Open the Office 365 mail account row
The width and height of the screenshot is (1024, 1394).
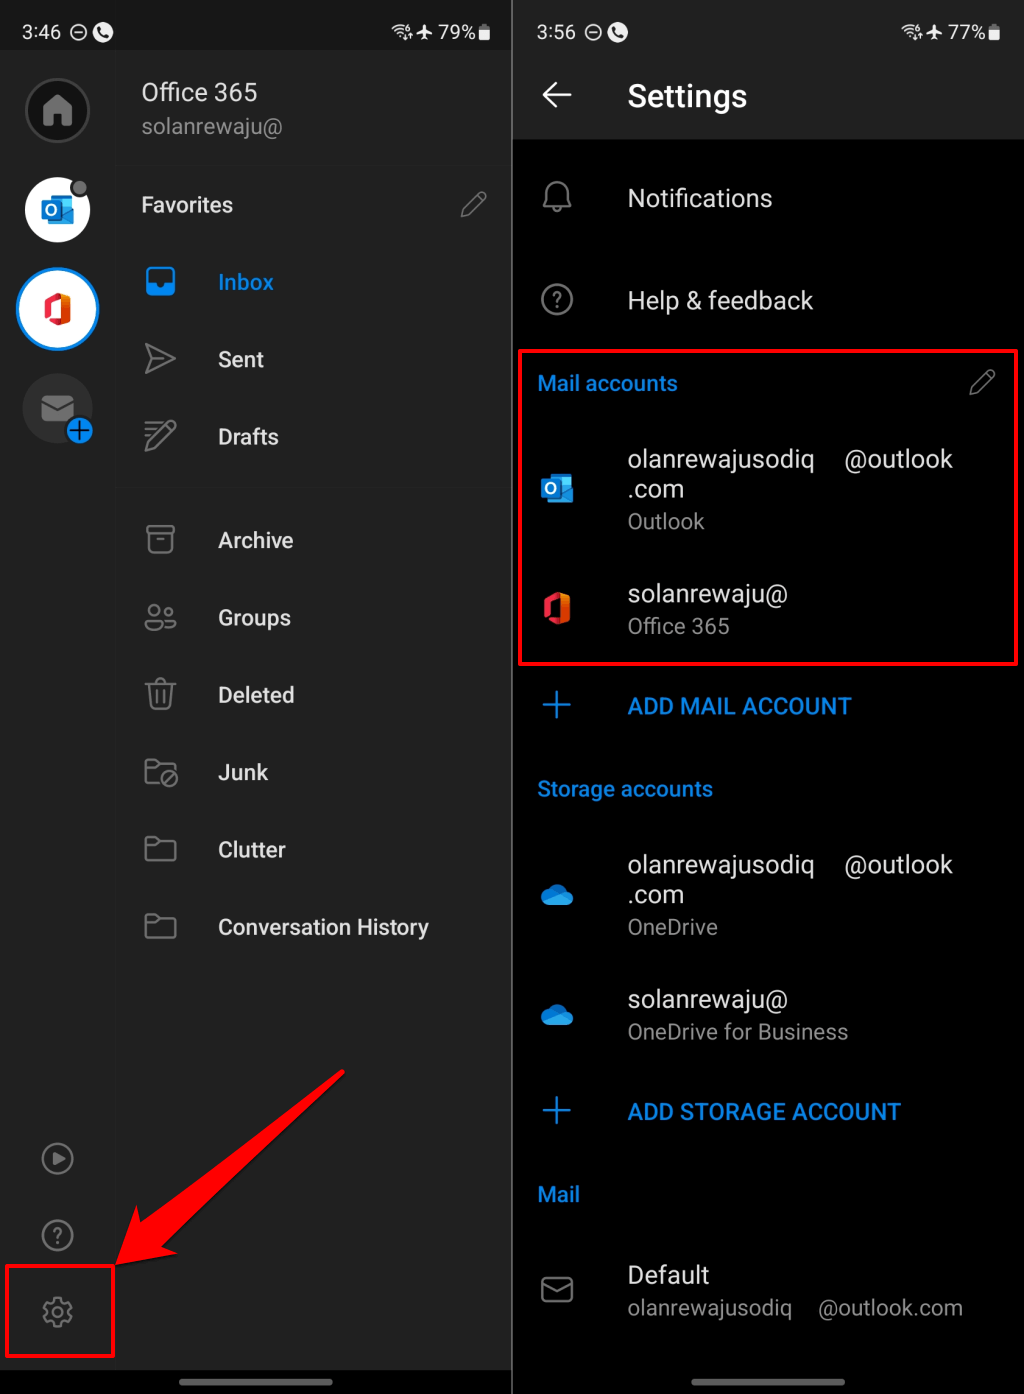768,610
